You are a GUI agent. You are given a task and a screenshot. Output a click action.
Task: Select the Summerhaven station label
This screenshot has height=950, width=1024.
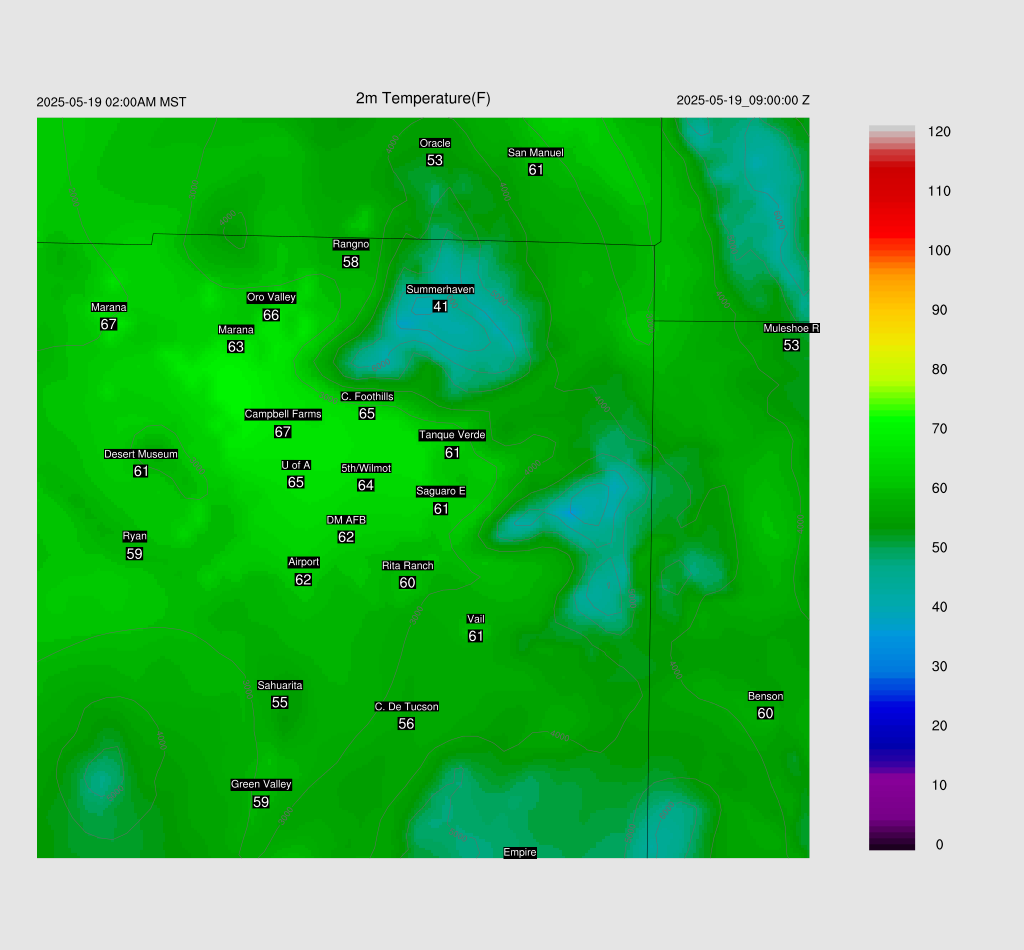point(440,289)
